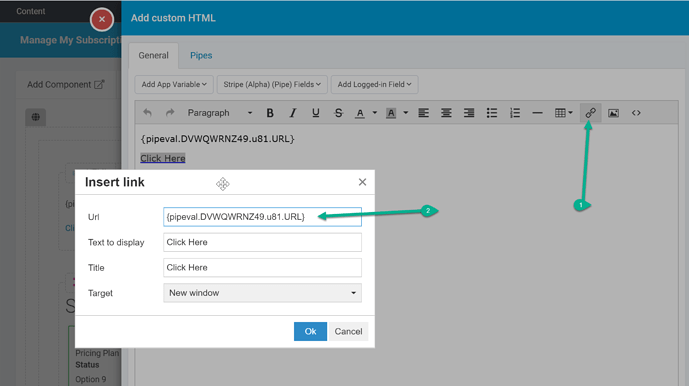The height and width of the screenshot is (386, 689).
Task: Undo the last edit in the toolbar
Action: (147, 113)
